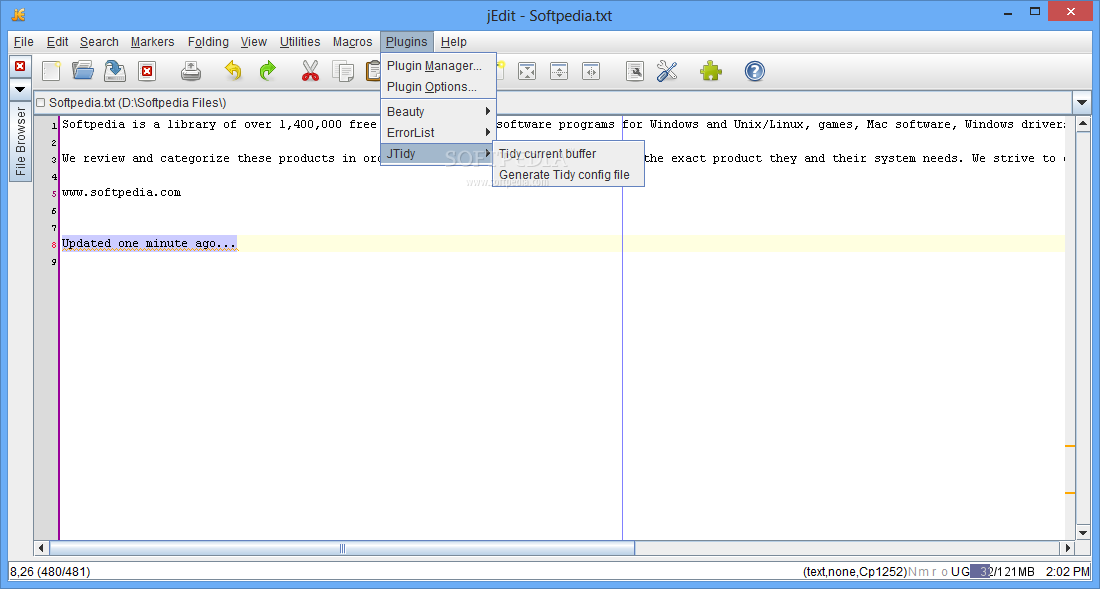
Task: Click line number 8 in the gutter
Action: [x=53, y=245]
